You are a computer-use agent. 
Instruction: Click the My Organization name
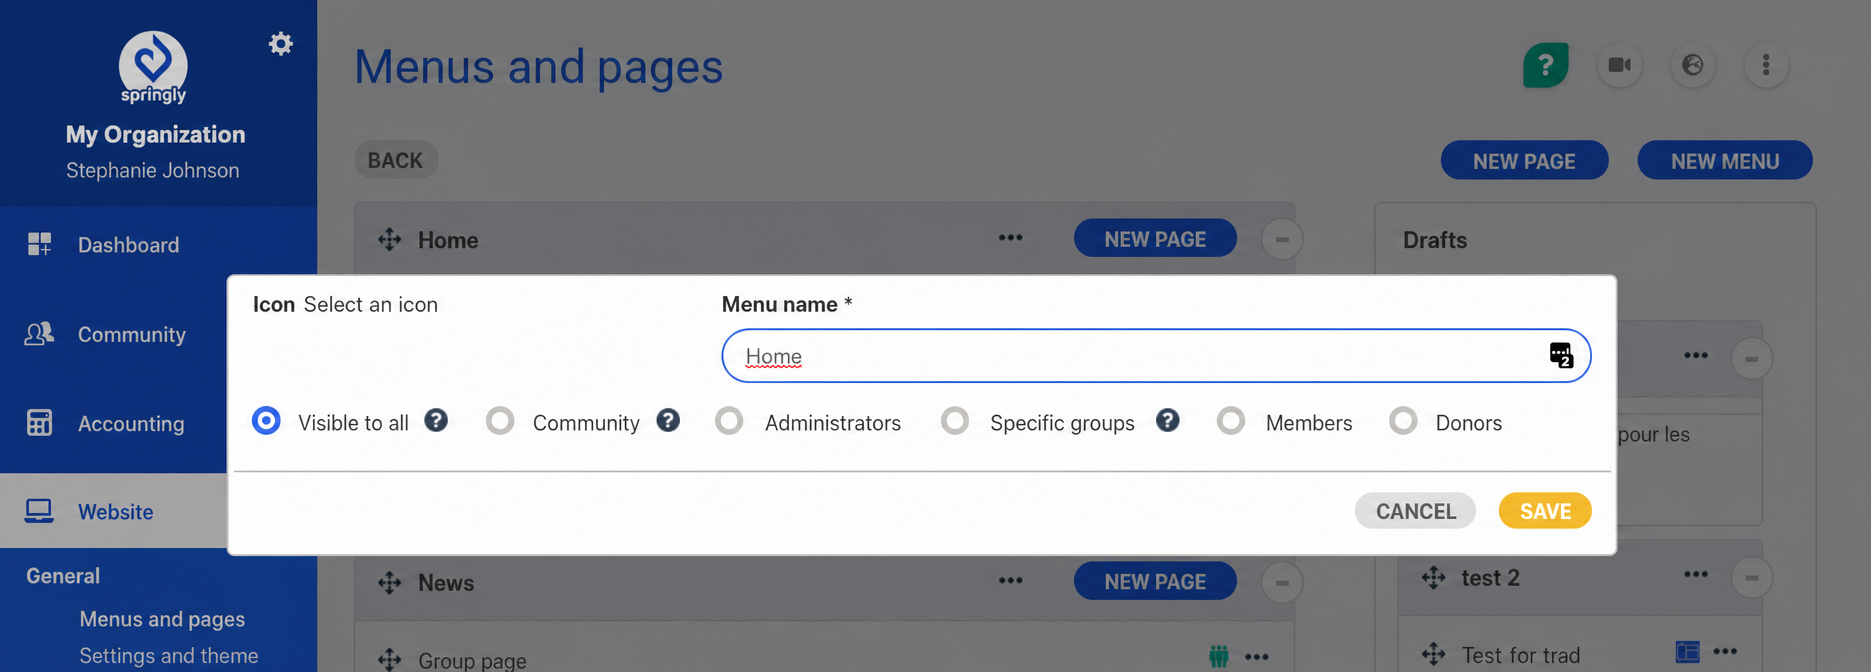(x=155, y=134)
